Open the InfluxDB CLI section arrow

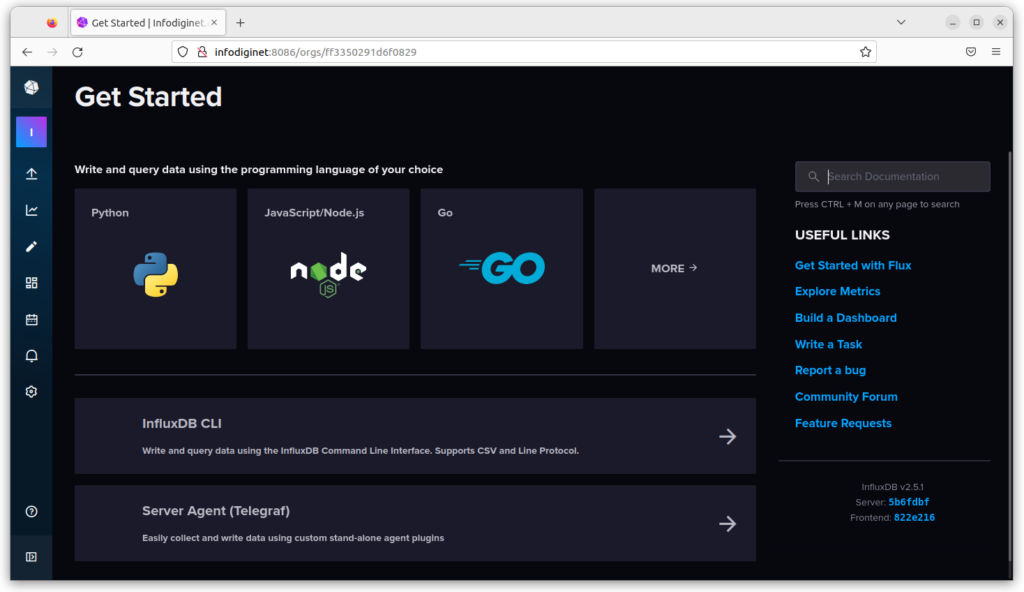point(728,436)
